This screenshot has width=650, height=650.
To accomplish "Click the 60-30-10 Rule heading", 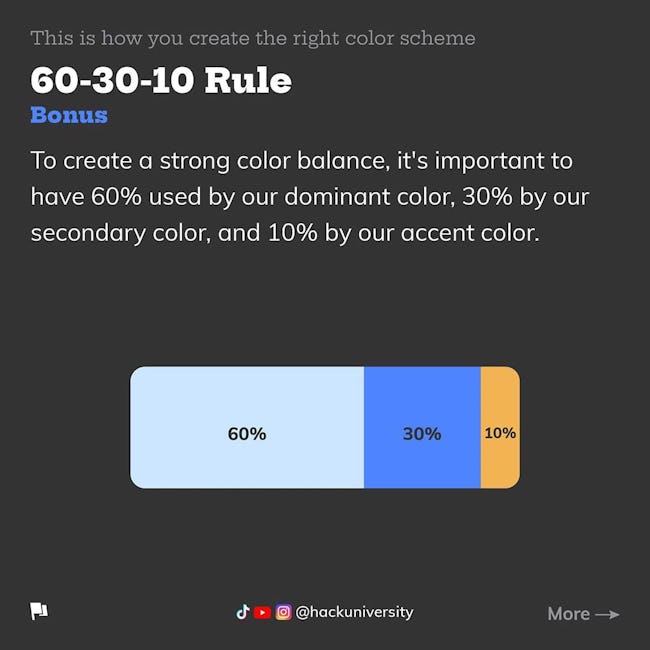I will (x=161, y=80).
